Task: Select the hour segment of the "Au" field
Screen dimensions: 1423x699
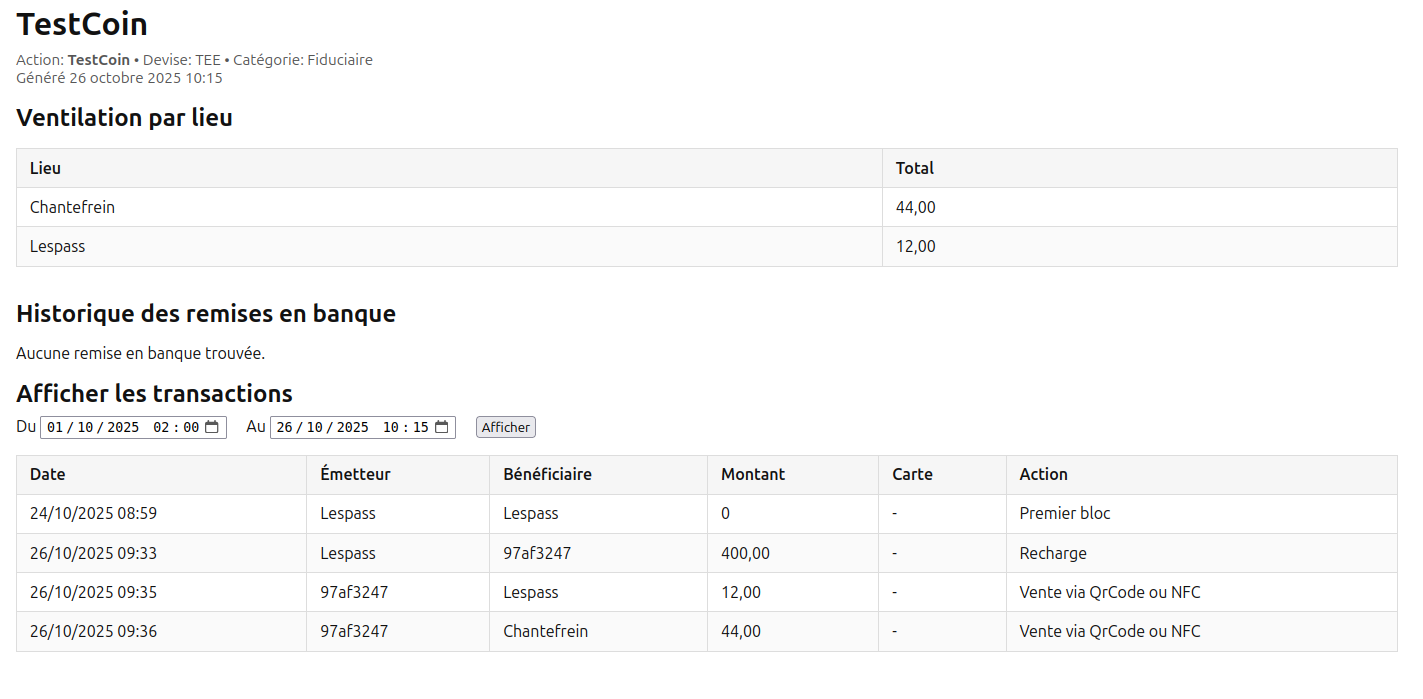Action: point(391,427)
